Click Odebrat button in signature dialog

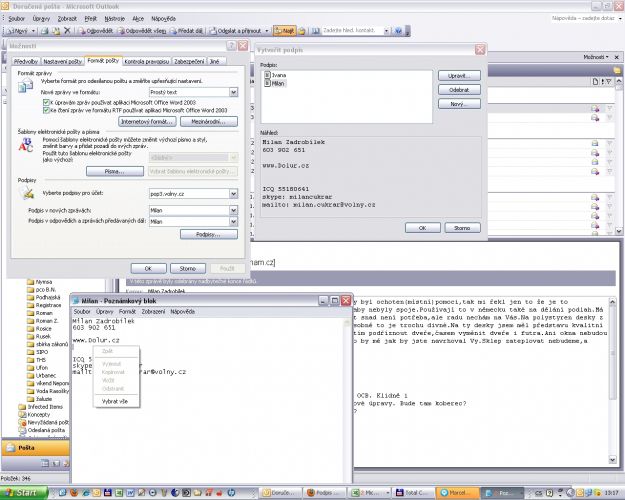[459, 90]
